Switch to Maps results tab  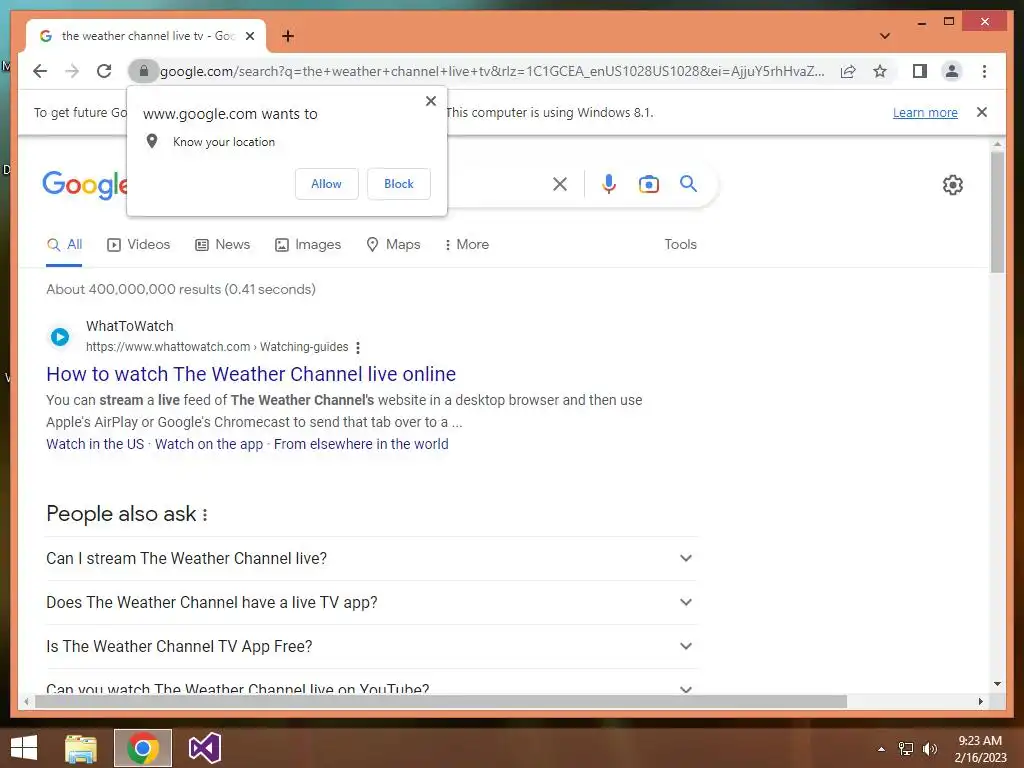(393, 244)
